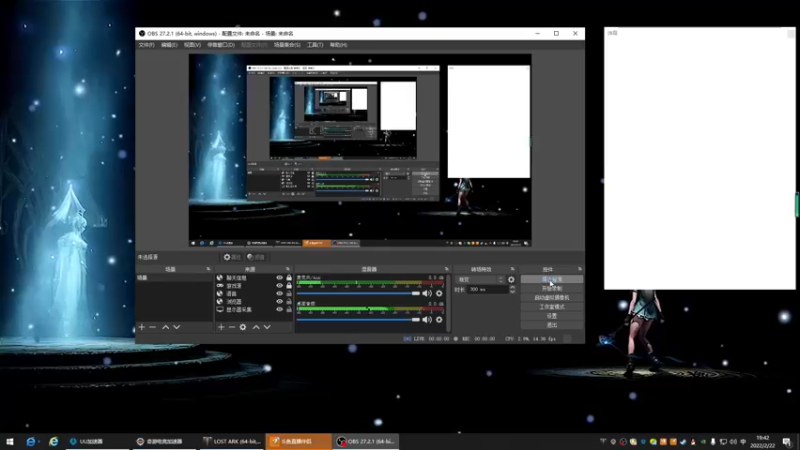Viewport: 800px width, 450px height.
Task: Mute the 桌面音频 channel speaker icon
Action: tap(427, 320)
